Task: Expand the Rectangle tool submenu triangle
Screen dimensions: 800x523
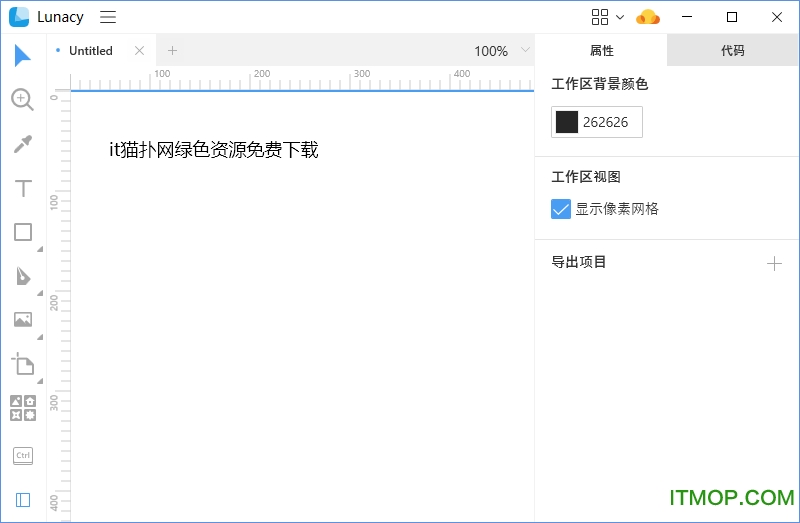Action: pyautogui.click(x=40, y=249)
